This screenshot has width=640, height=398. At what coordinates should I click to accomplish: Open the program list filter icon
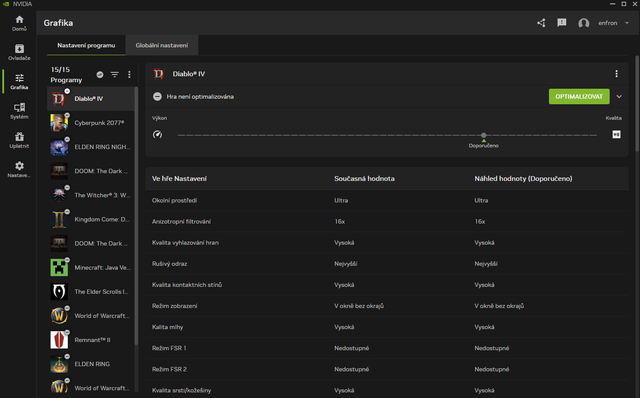(x=115, y=74)
